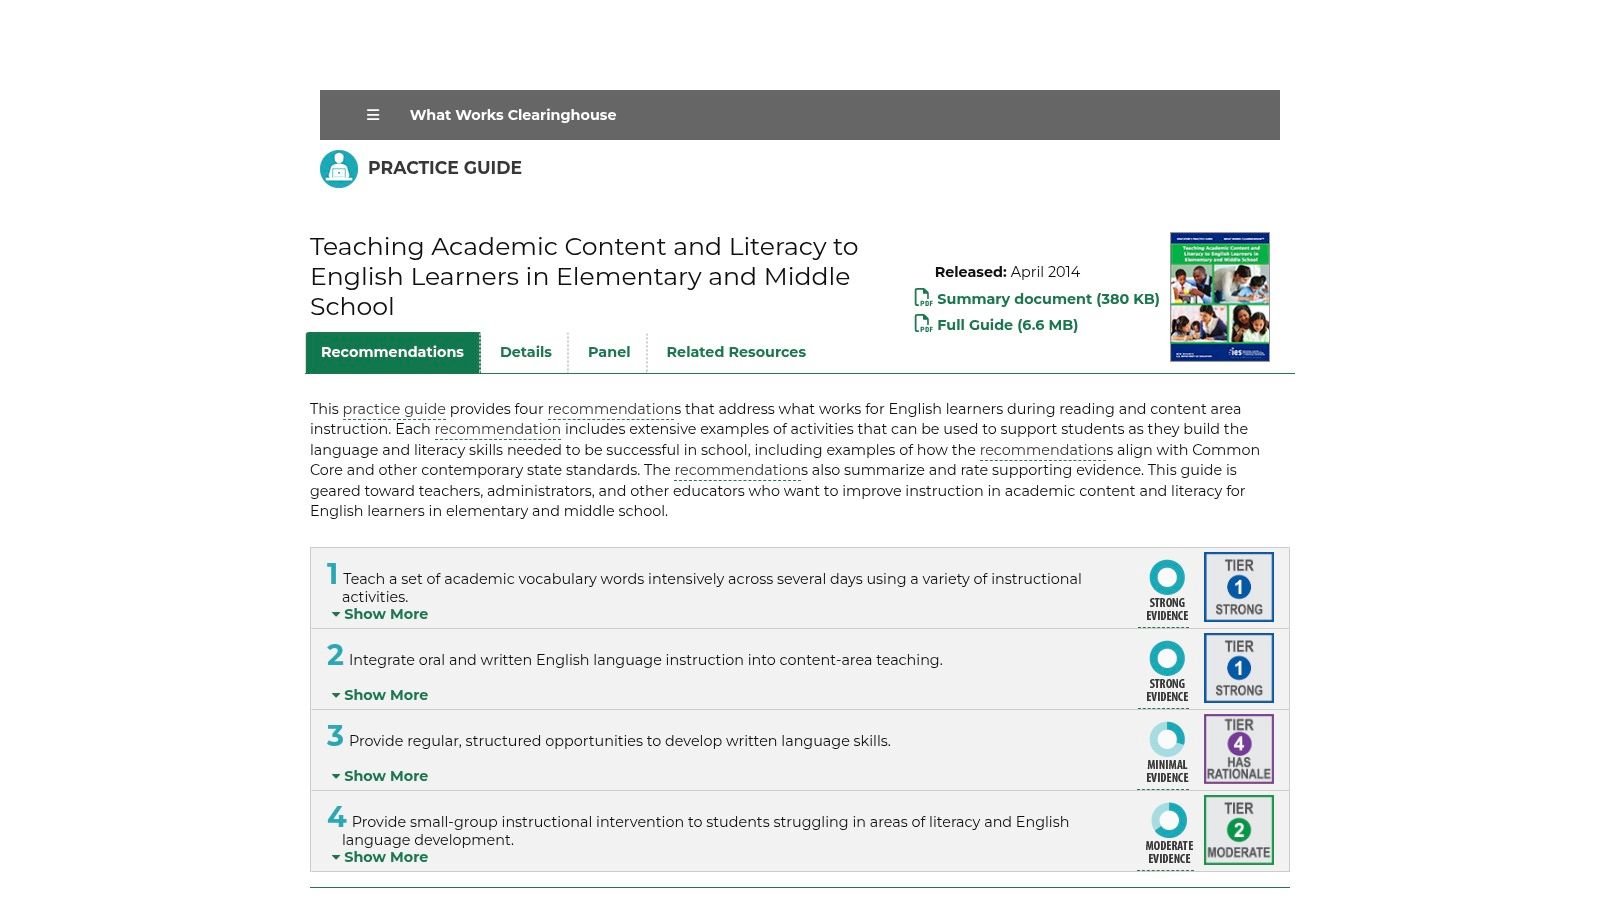Download Full Guide (6.6 MB)
1600x900 pixels.
click(x=1007, y=324)
